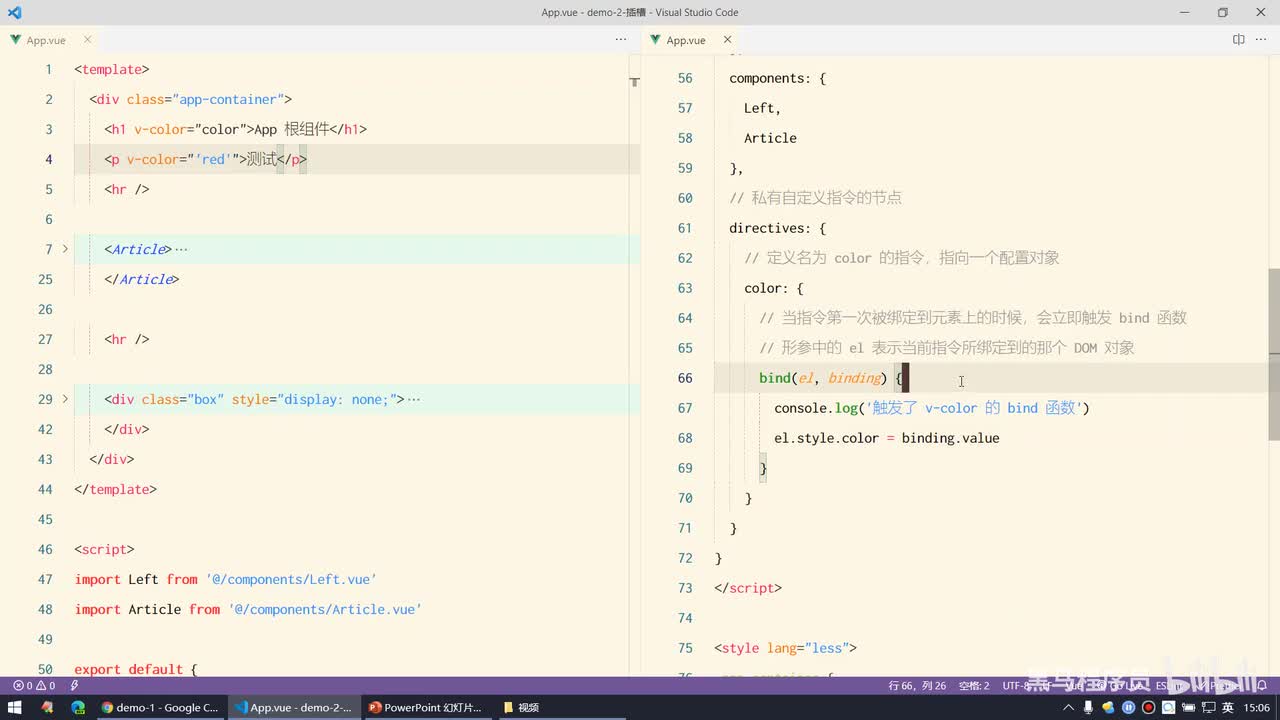The image size is (1280, 720).
Task: Click the blue pause icon in the system tray
Action: click(1129, 707)
